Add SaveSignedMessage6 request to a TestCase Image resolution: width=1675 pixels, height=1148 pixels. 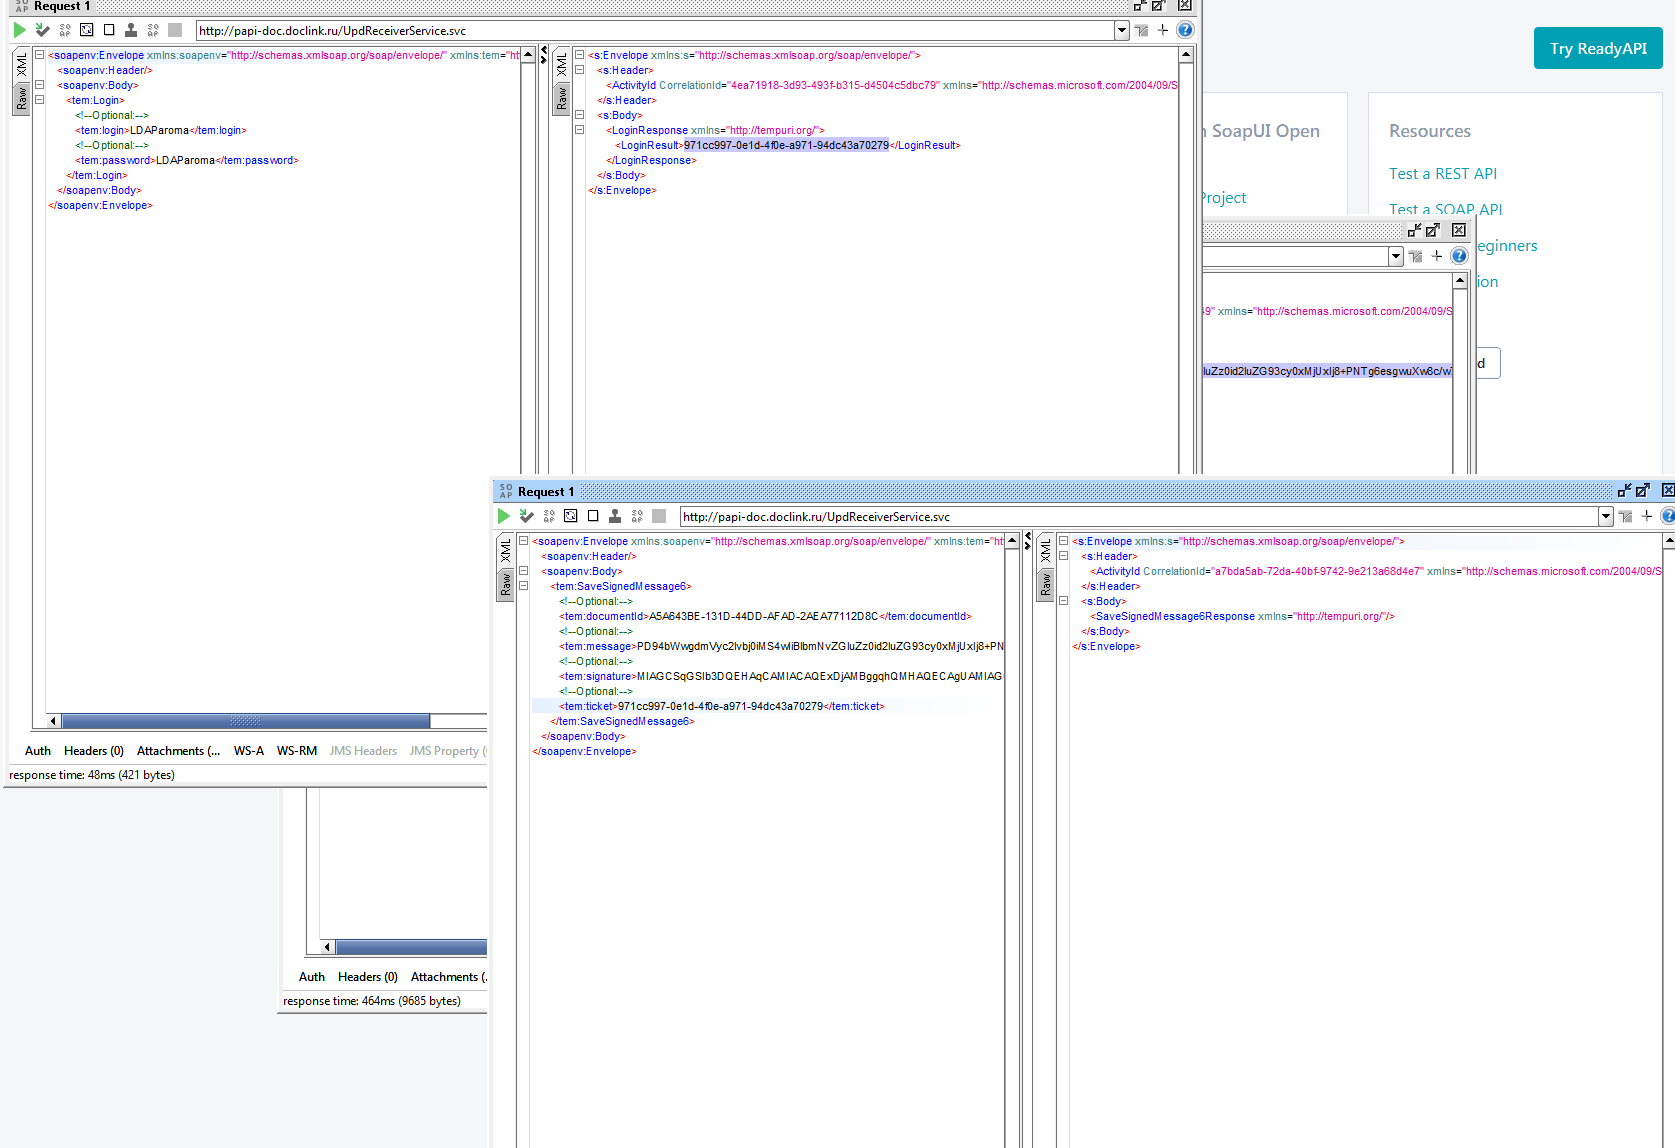(526, 516)
